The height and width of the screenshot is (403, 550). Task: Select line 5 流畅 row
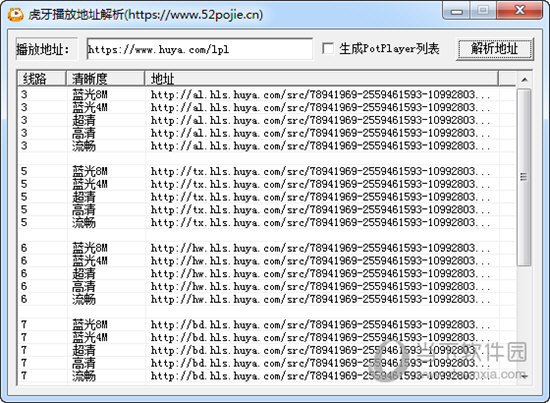pos(267,222)
